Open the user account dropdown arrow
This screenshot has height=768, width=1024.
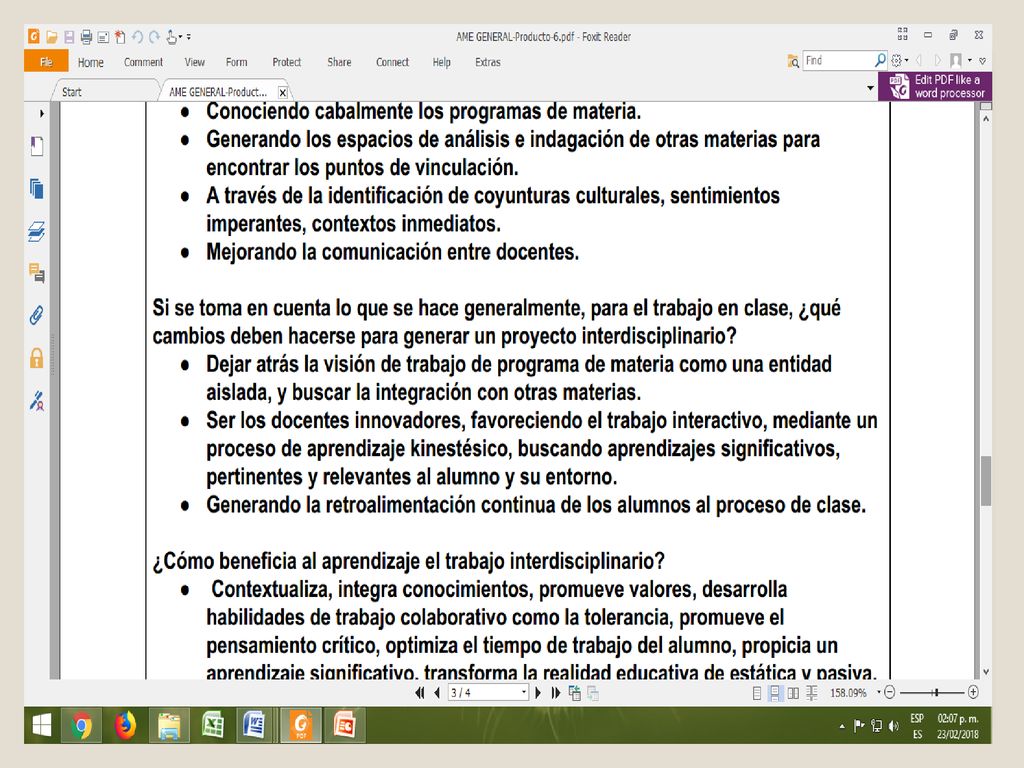[x=970, y=61]
